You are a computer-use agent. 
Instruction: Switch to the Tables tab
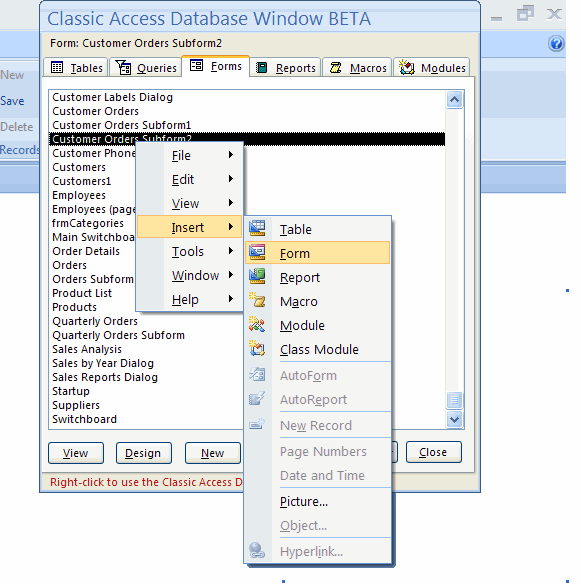tap(76, 67)
